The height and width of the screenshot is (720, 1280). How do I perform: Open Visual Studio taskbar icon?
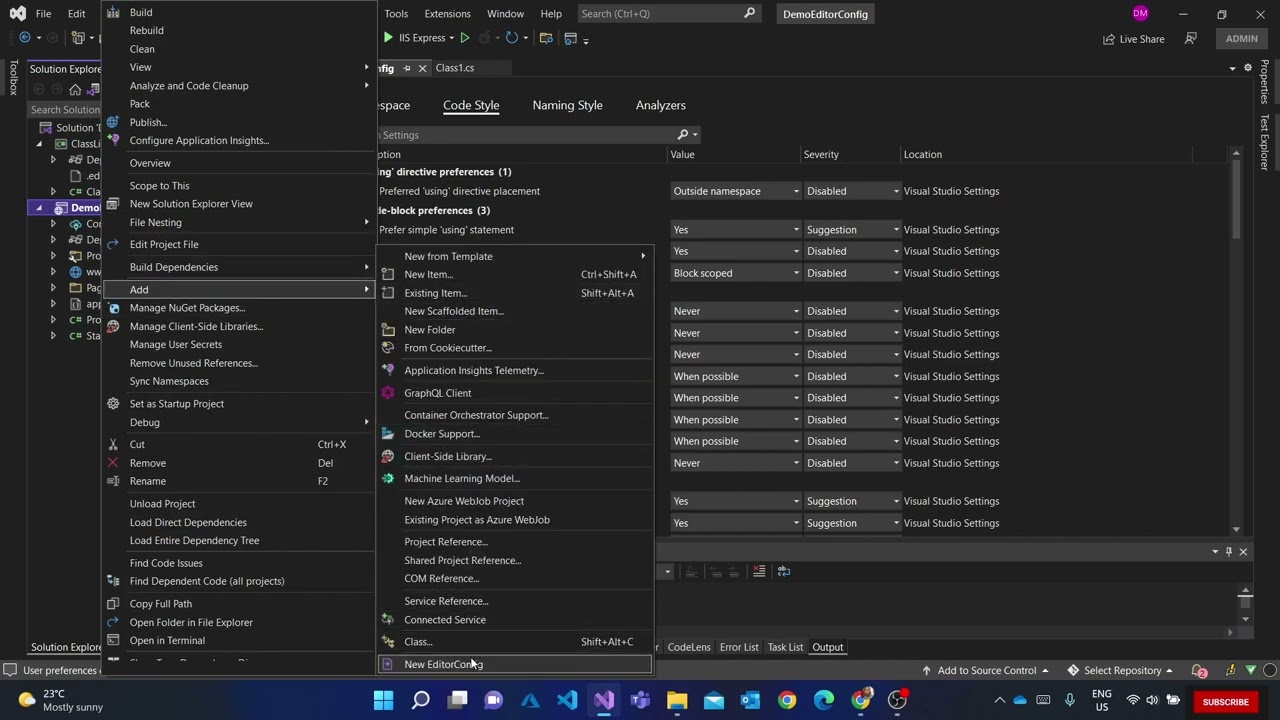point(604,700)
